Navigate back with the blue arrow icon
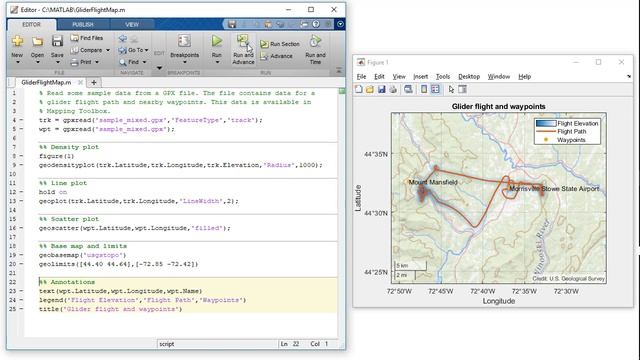The image size is (640, 360). (122, 39)
